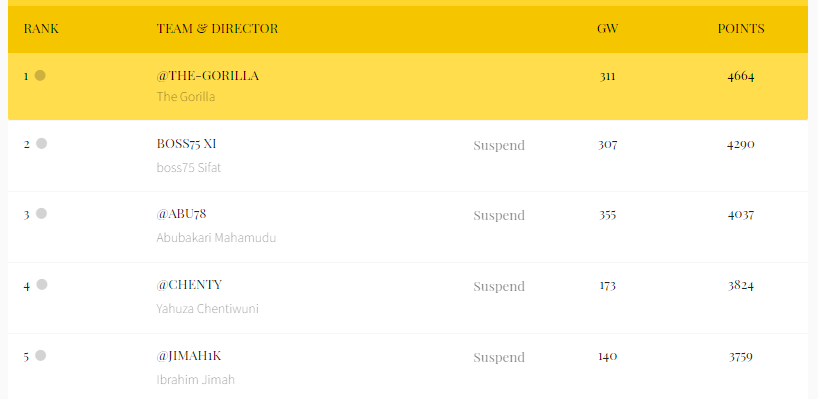
Task: Click the grey dot beside rank 5
Action: (x=41, y=356)
